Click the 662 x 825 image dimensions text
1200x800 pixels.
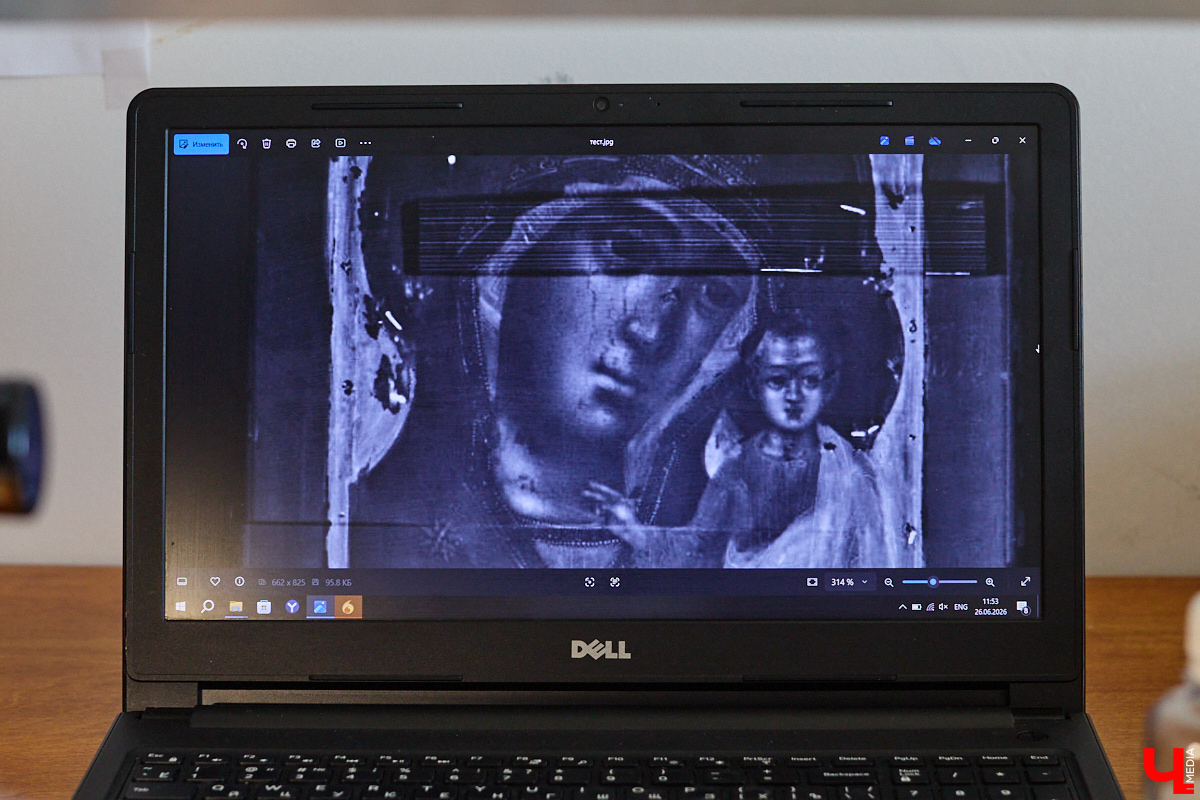287,582
